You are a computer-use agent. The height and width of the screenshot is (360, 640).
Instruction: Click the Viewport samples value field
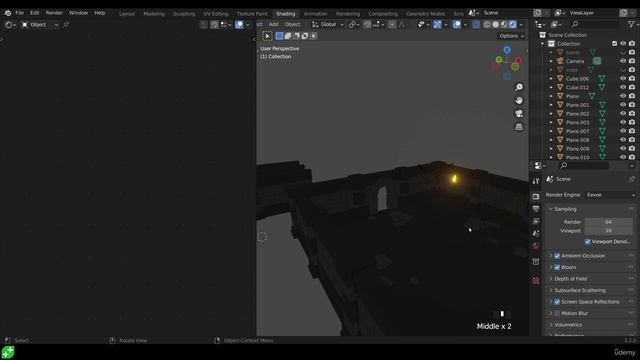(x=609, y=231)
